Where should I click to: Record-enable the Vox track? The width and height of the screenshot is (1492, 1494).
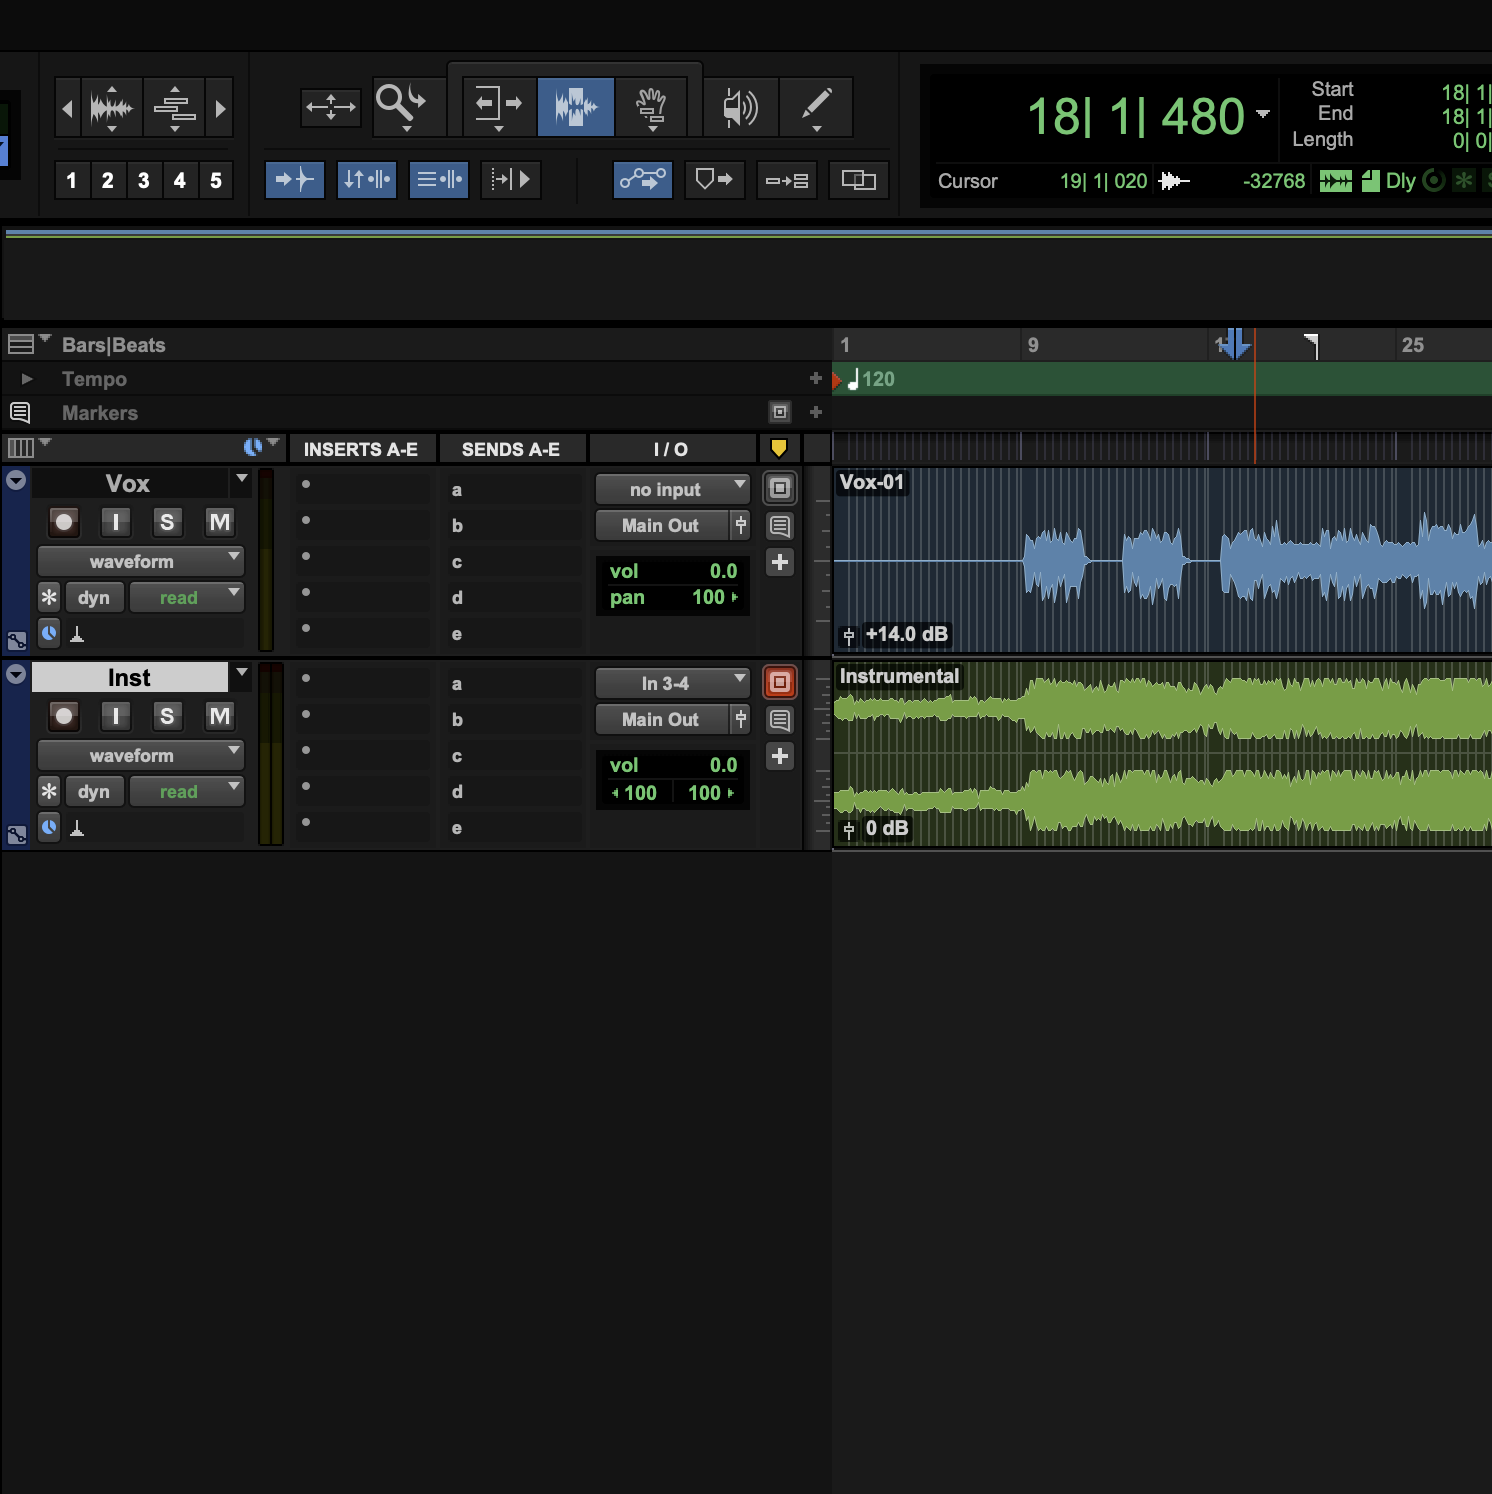[64, 522]
